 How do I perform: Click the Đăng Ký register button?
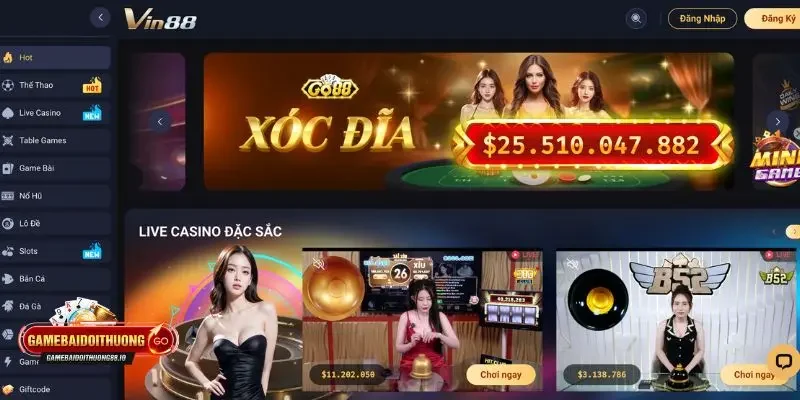(774, 18)
